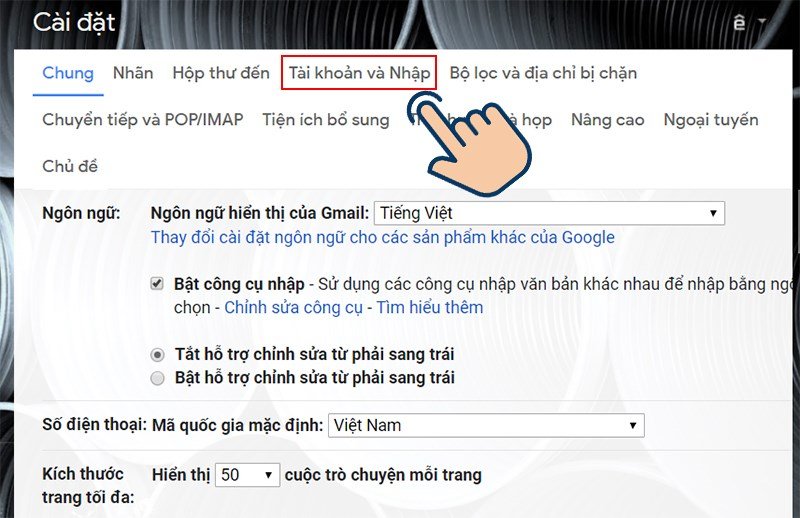Click the Ngôn ngữ: section label
This screenshot has width=800, height=518.
[x=81, y=213]
